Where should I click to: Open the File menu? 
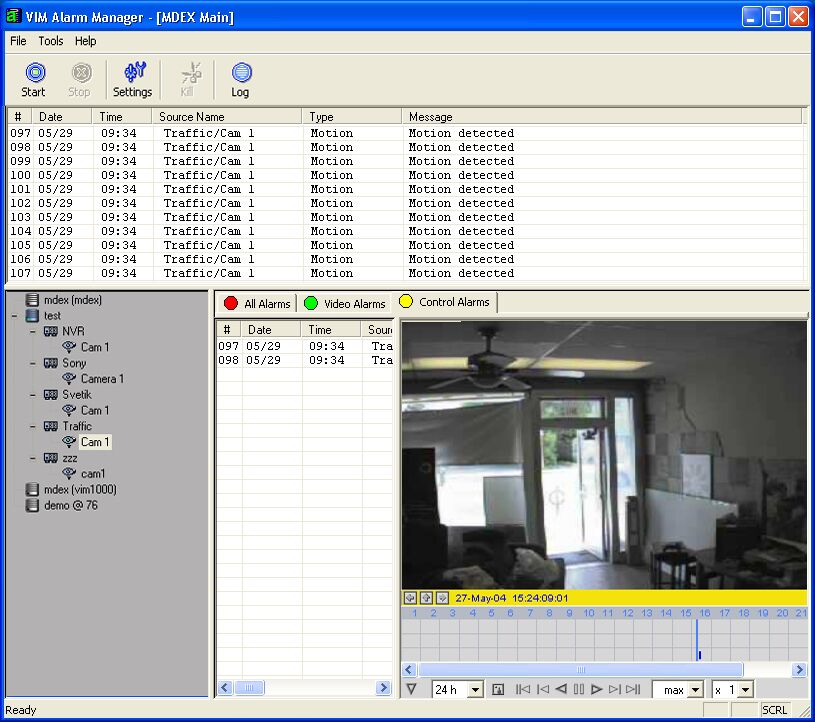tap(18, 41)
